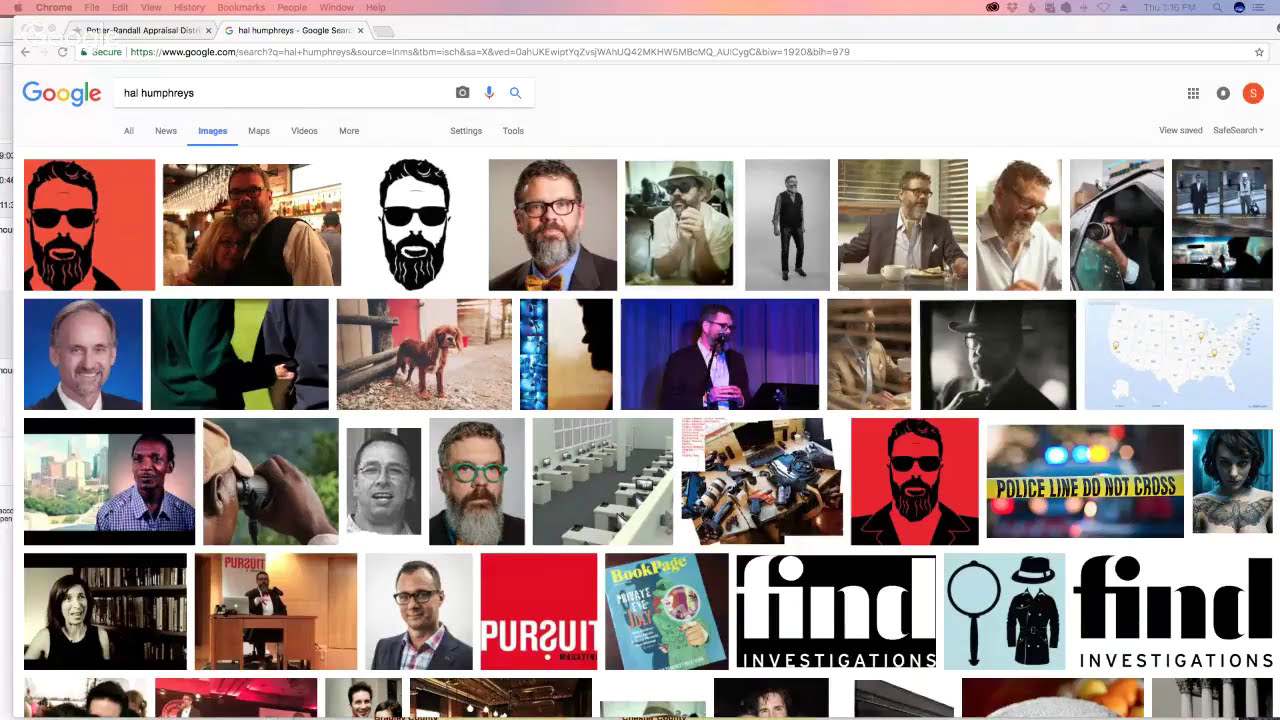Viewport: 1280px width, 720px height.
Task: Open the Window menu
Action: tap(336, 7)
